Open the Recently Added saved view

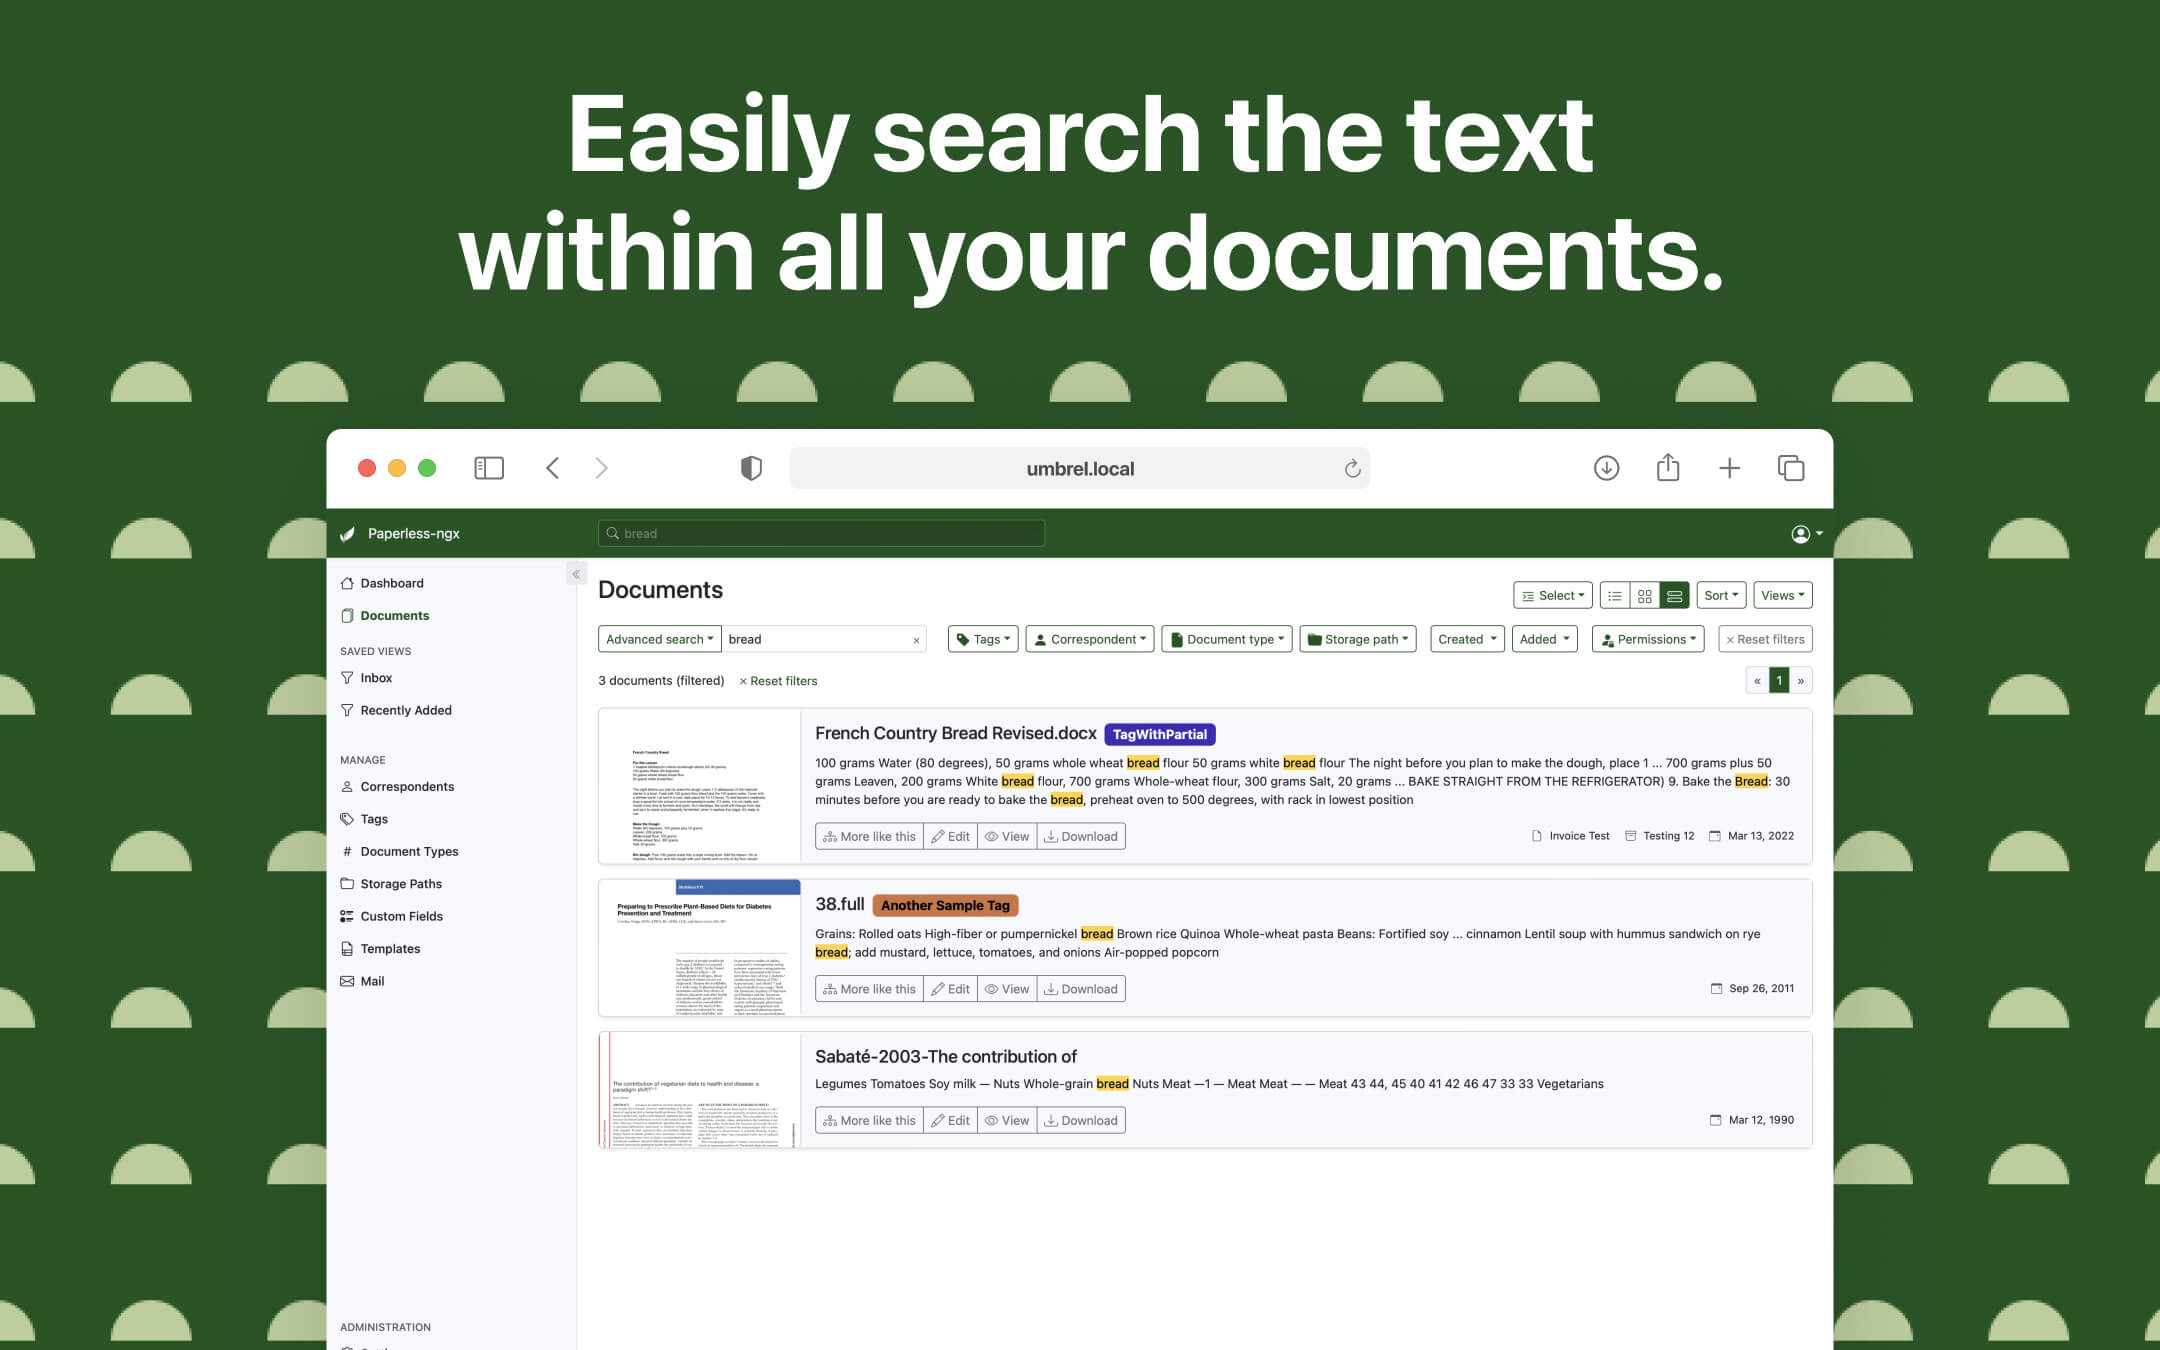tap(405, 710)
